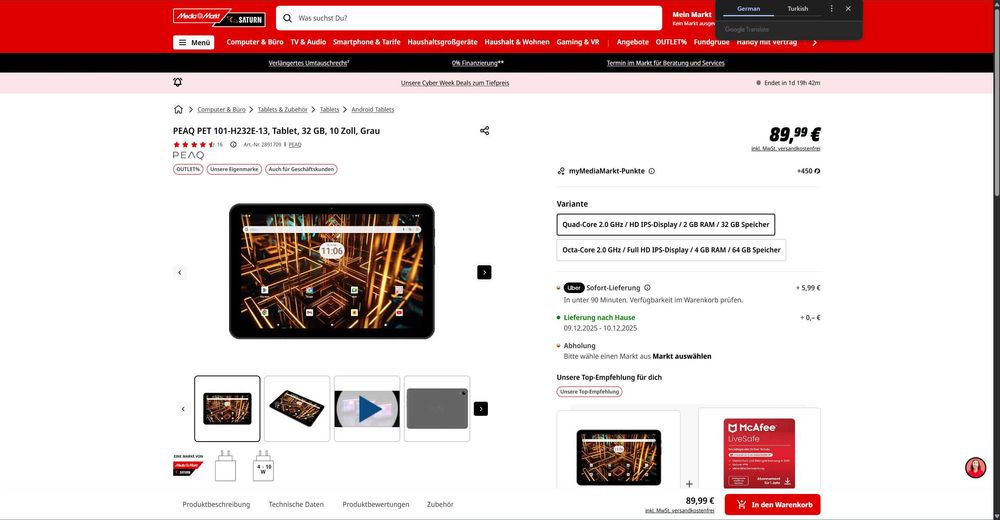Image resolution: width=1000 pixels, height=520 pixels.
Task: Open Angebote offers link
Action: (x=633, y=42)
